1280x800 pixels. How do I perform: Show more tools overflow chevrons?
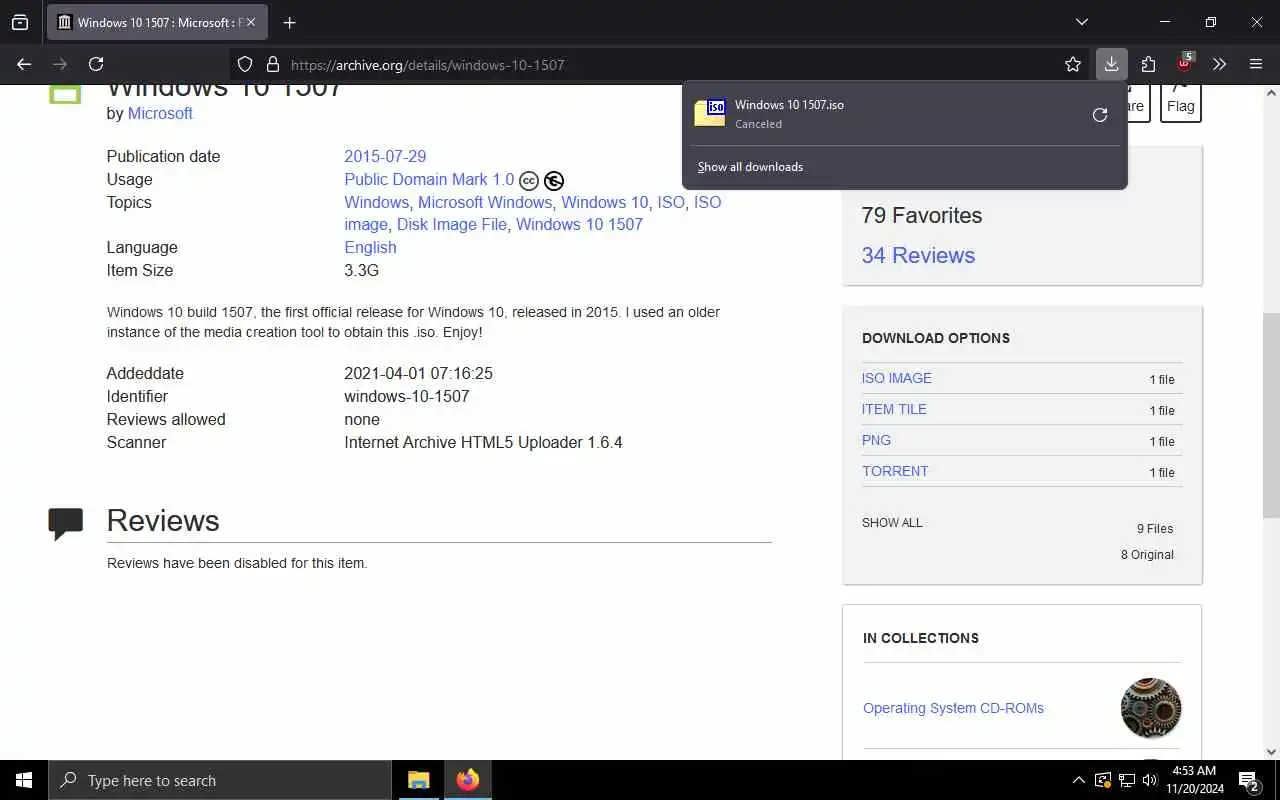(x=1219, y=64)
